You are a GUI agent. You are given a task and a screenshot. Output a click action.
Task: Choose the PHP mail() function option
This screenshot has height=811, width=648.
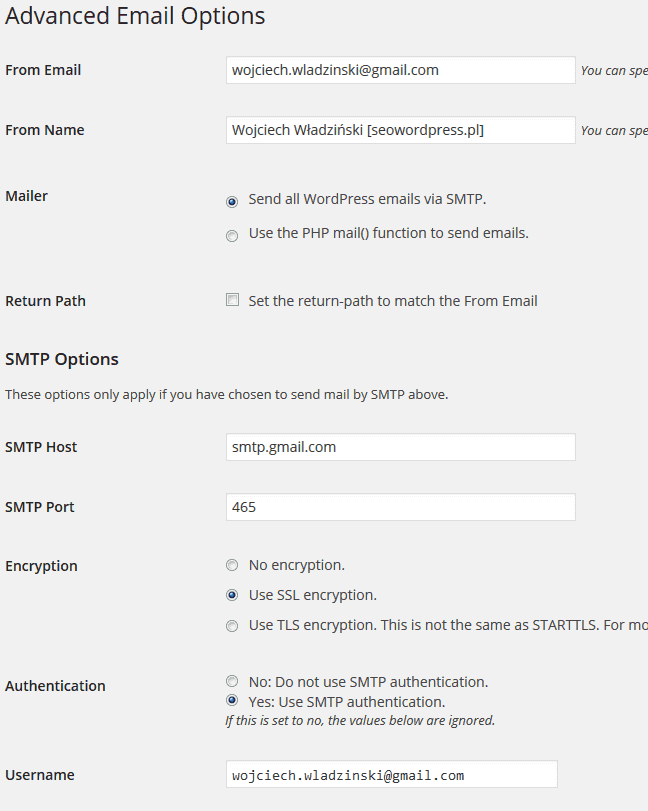[232, 236]
